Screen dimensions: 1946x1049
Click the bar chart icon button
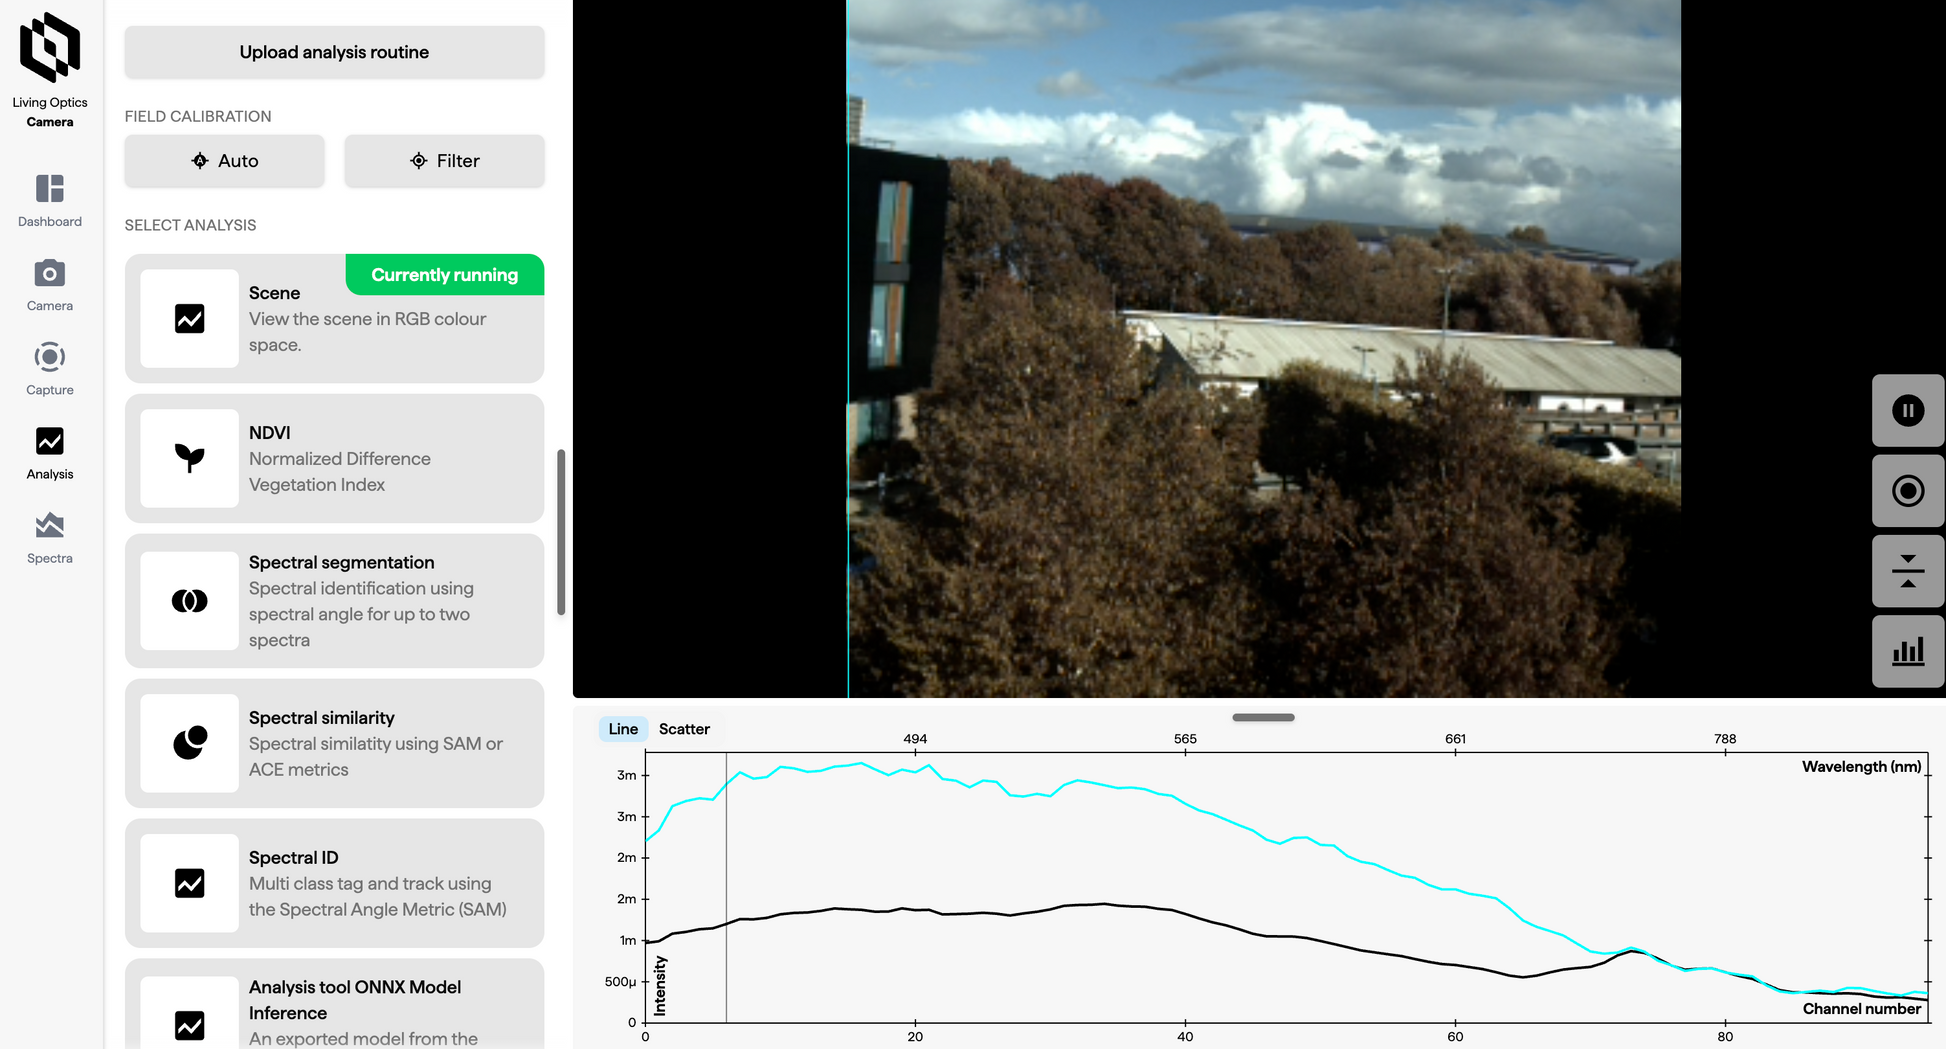tap(1908, 651)
